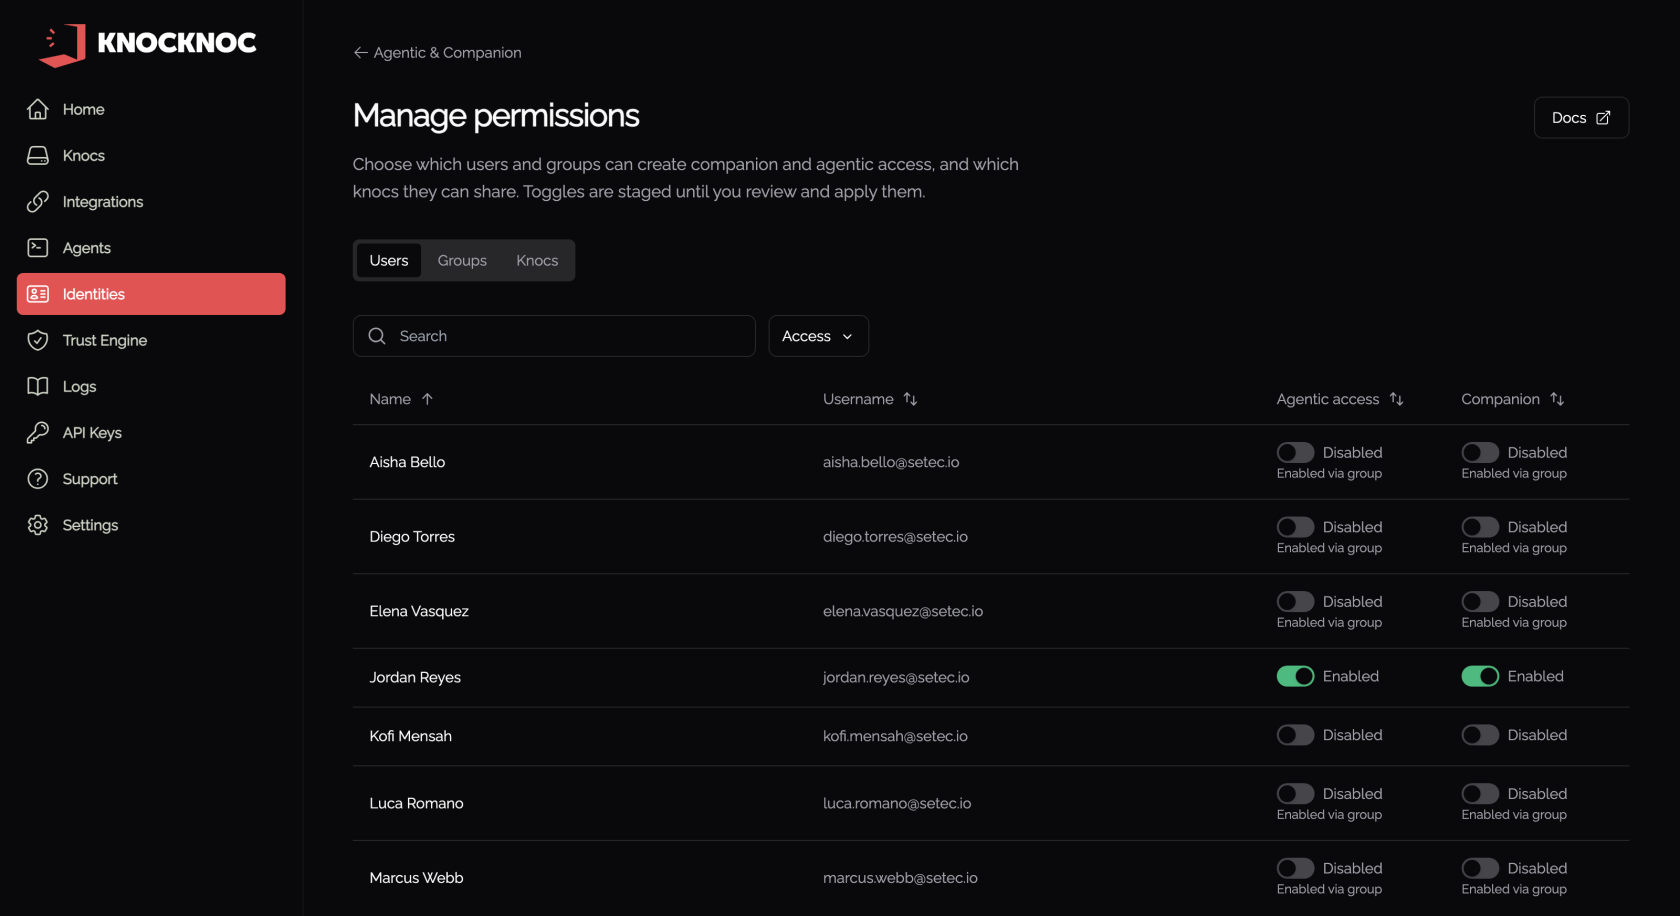Sort by Name using the arrow icon
Image resolution: width=1680 pixels, height=916 pixels.
pyautogui.click(x=427, y=399)
